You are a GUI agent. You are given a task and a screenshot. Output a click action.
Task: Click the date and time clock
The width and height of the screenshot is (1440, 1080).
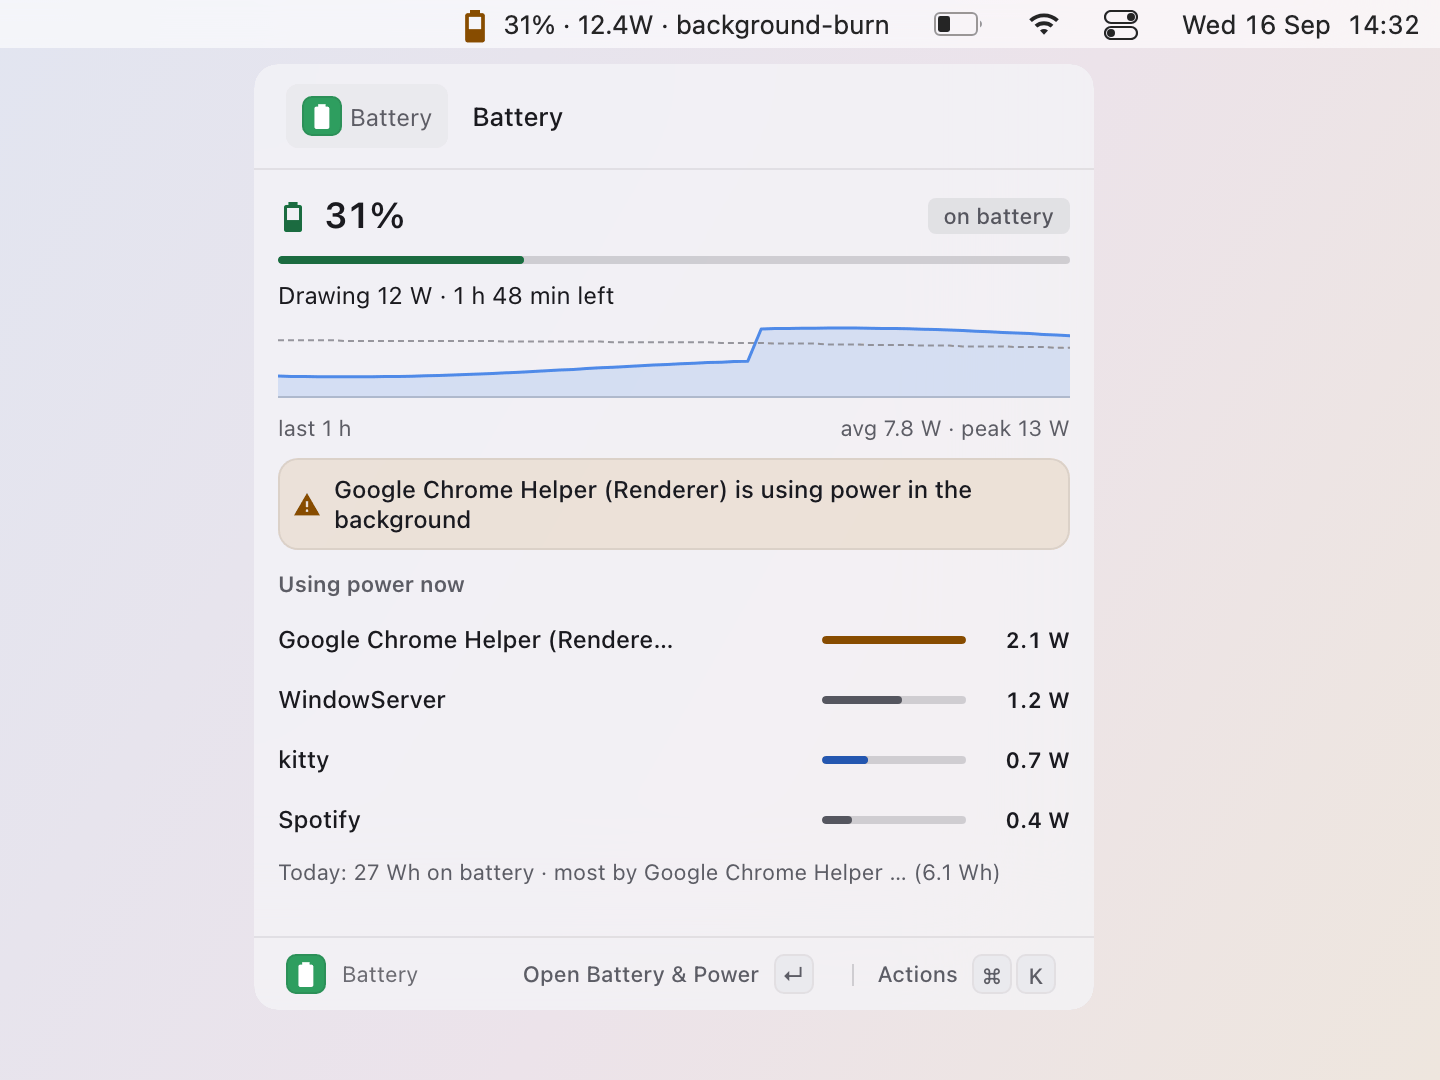pos(1300,25)
